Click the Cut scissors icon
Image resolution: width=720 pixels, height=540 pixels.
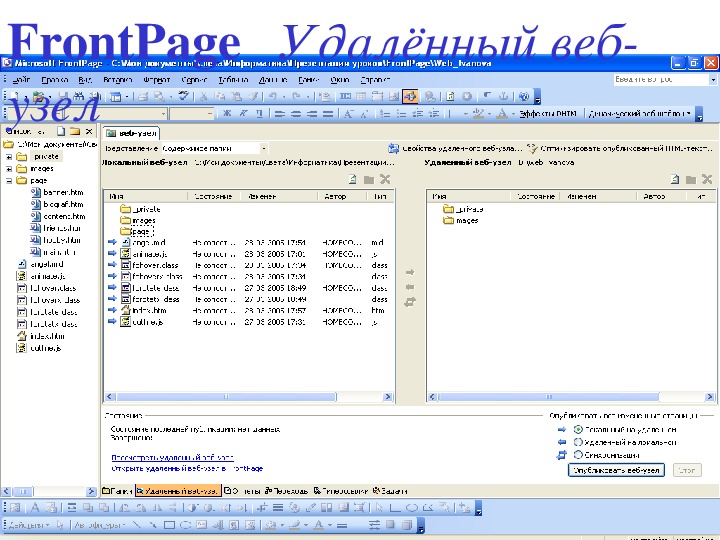pos(203,96)
